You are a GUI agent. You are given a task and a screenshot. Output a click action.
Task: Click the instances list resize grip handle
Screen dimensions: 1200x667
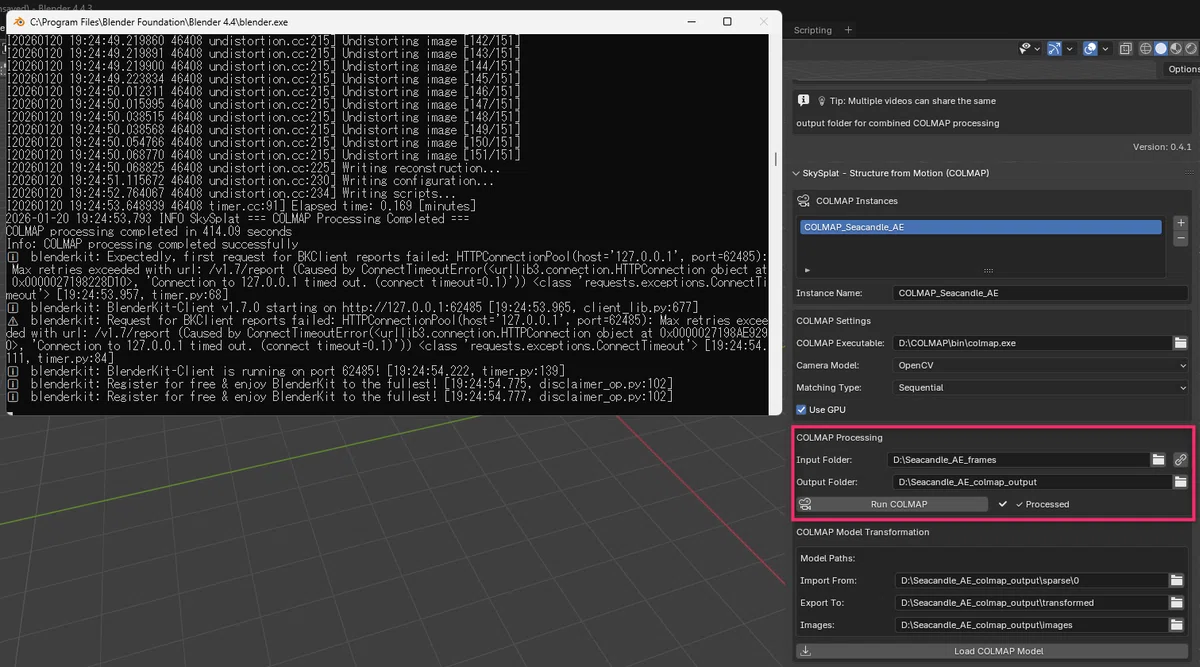click(988, 270)
